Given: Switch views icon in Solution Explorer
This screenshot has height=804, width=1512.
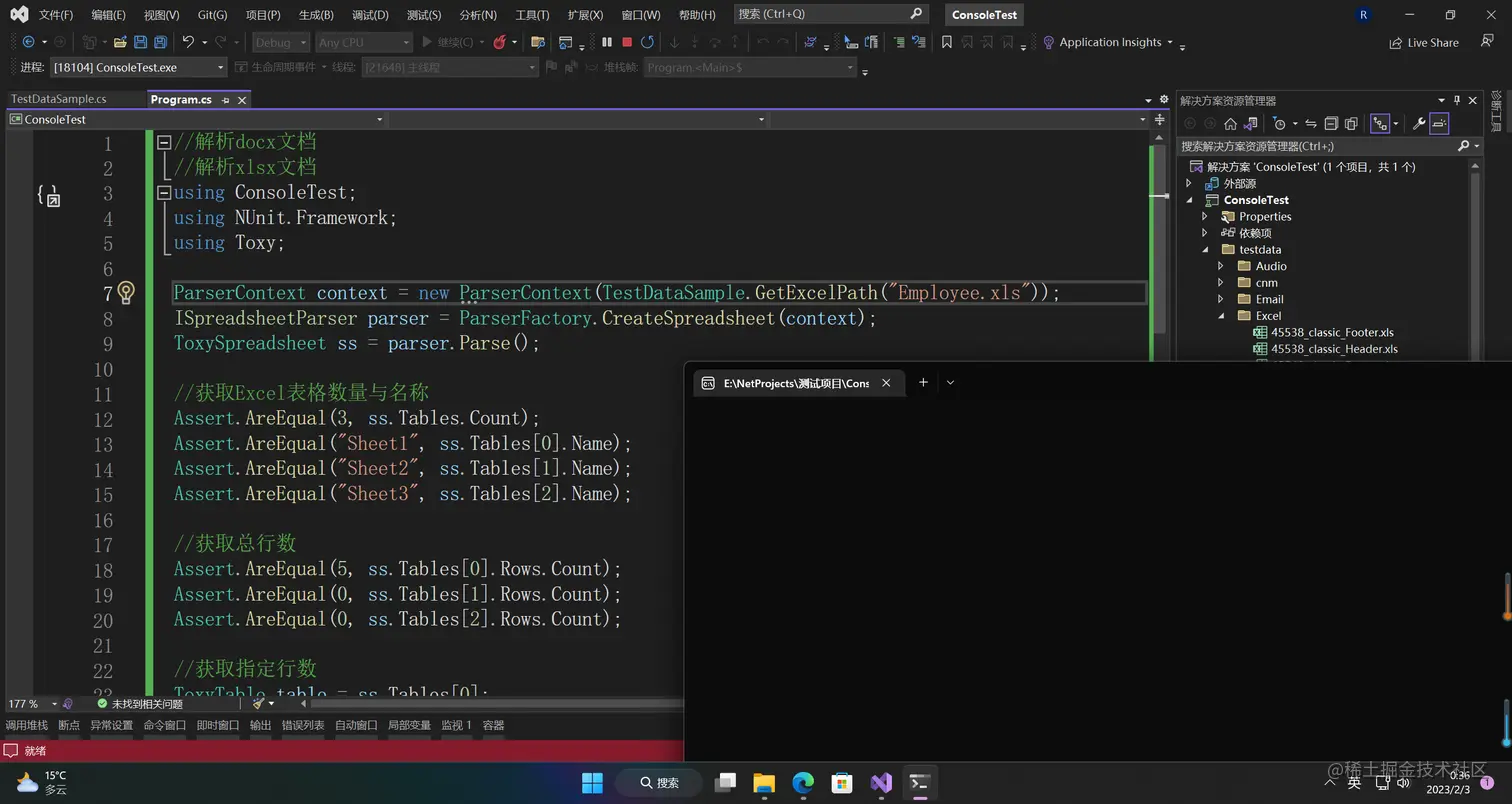Looking at the screenshot, I should click(x=1250, y=123).
